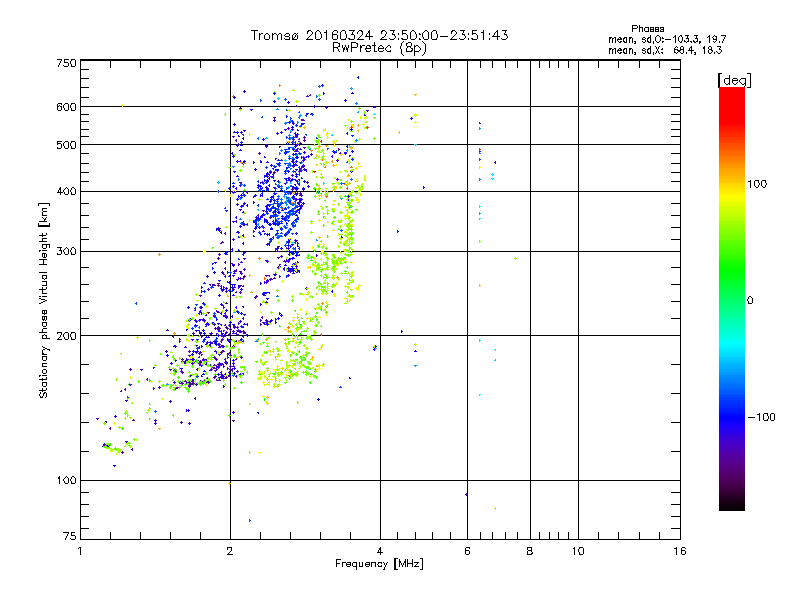This screenshot has height=600, width=800.
Task: Click the "Phases" heading at top right
Action: (647, 29)
